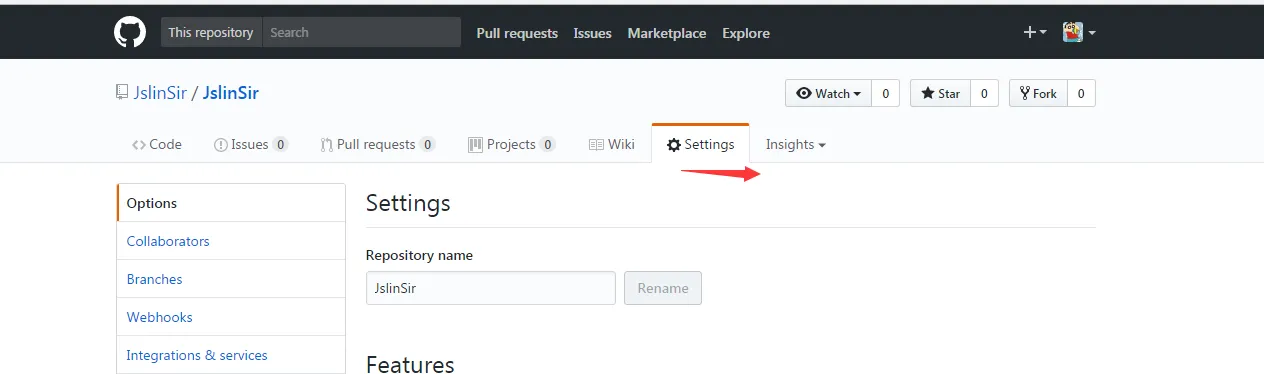
Task: Go to Issues in the top navigation
Action: tap(592, 33)
